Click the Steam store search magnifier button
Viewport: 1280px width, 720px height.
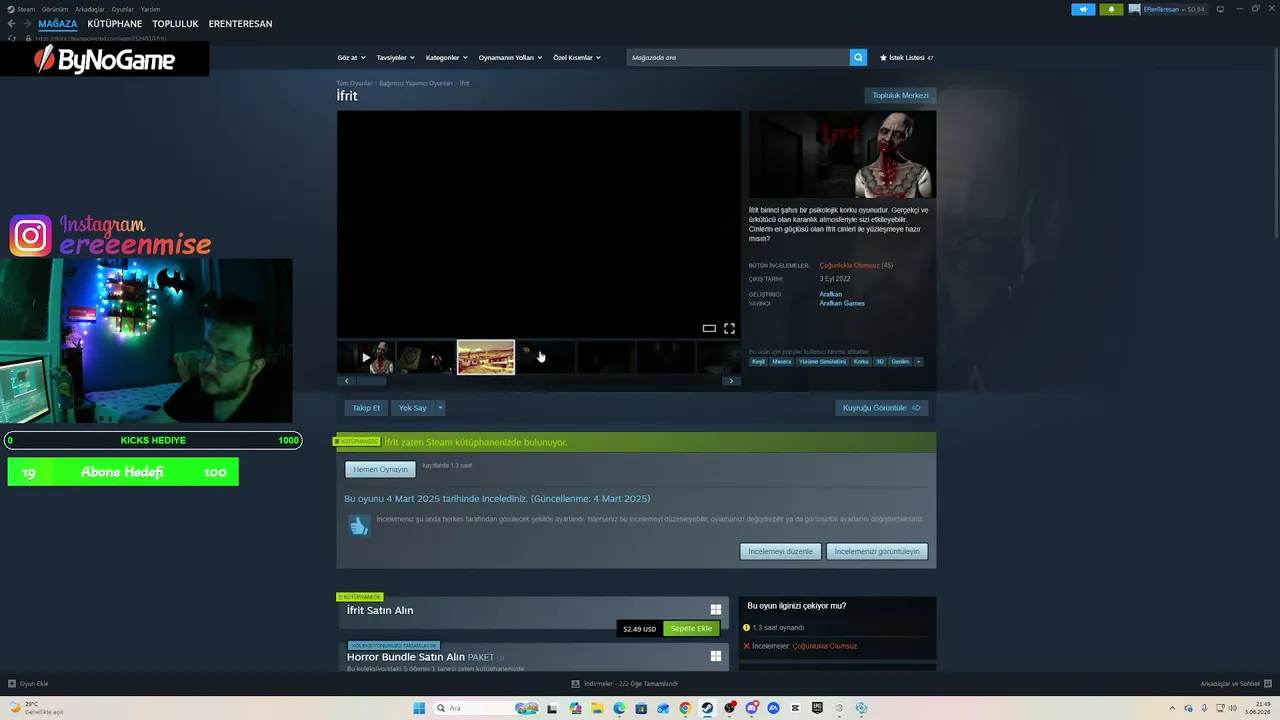(x=858, y=58)
